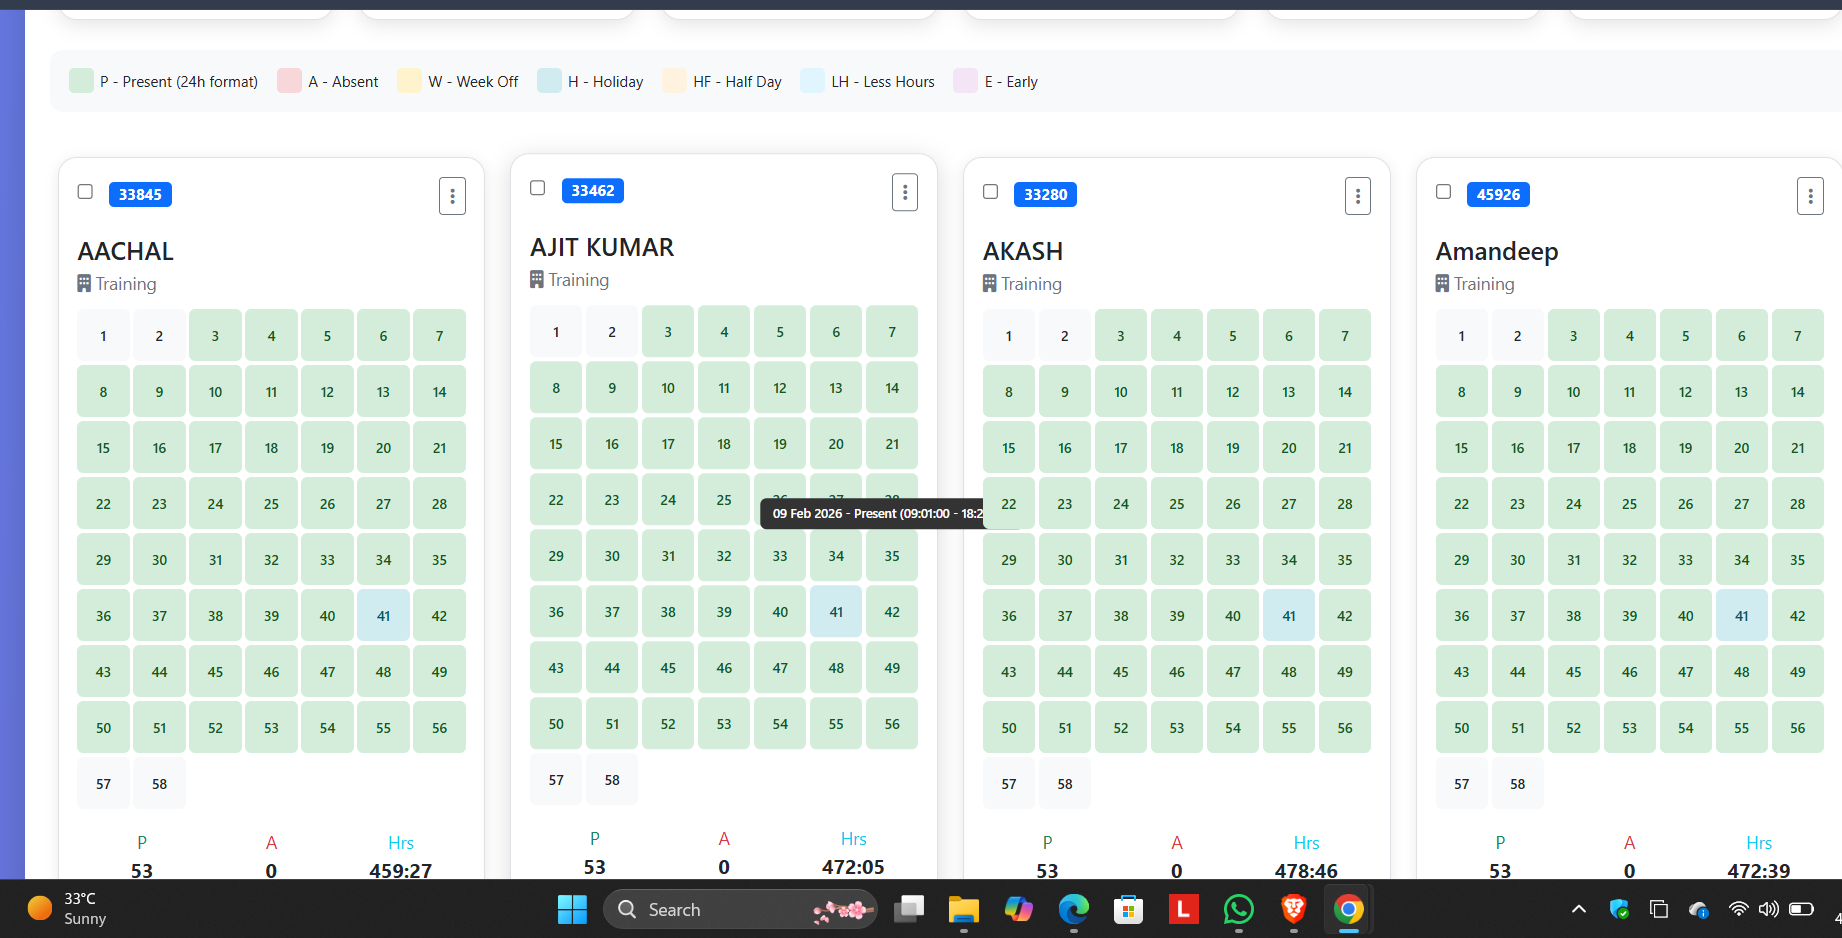This screenshot has width=1842, height=938.
Task: Click the 33845 ID badge on AACHAL's card
Action: pos(140,194)
